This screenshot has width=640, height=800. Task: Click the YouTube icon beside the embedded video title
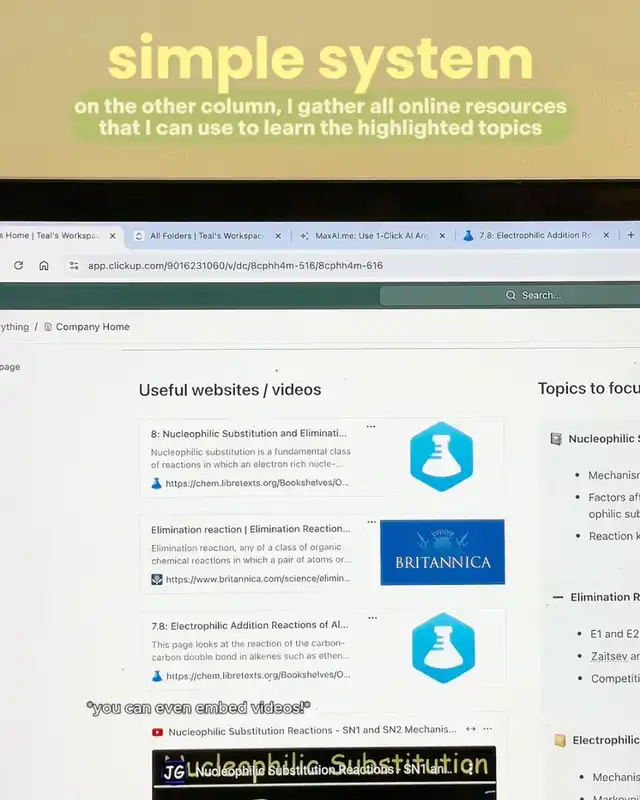pyautogui.click(x=158, y=731)
